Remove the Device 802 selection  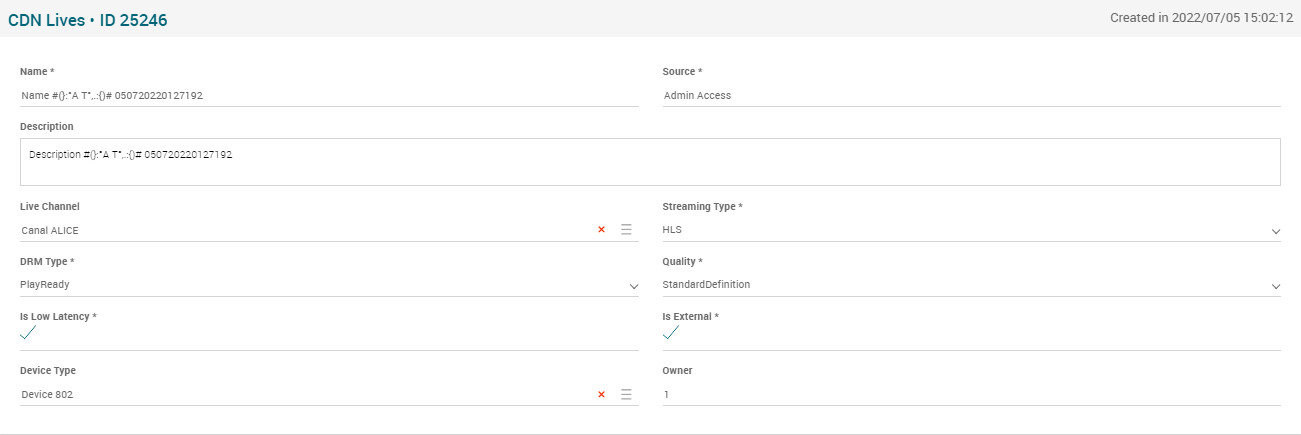pos(601,395)
